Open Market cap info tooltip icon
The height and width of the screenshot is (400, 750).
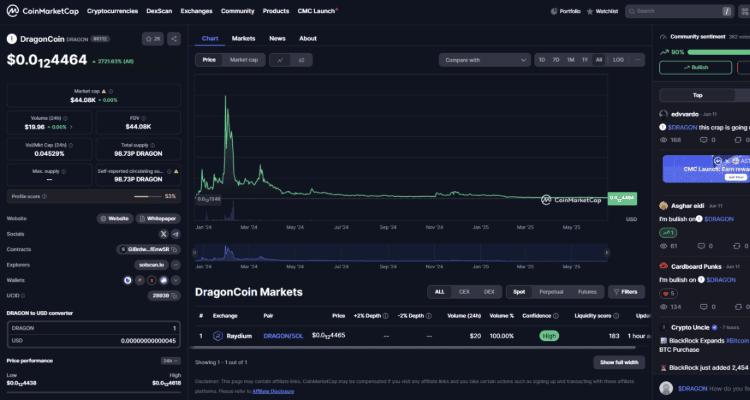[111, 91]
